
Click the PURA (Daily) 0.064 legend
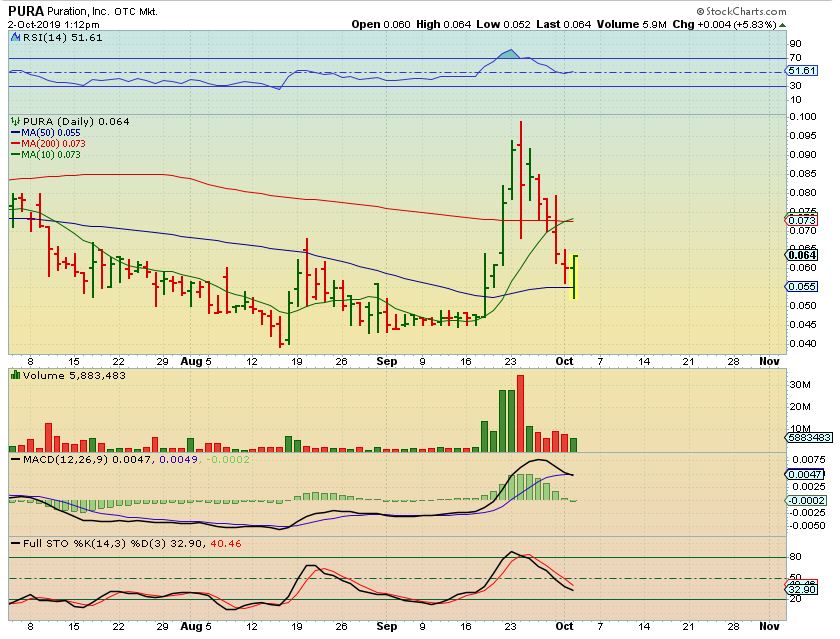76,122
